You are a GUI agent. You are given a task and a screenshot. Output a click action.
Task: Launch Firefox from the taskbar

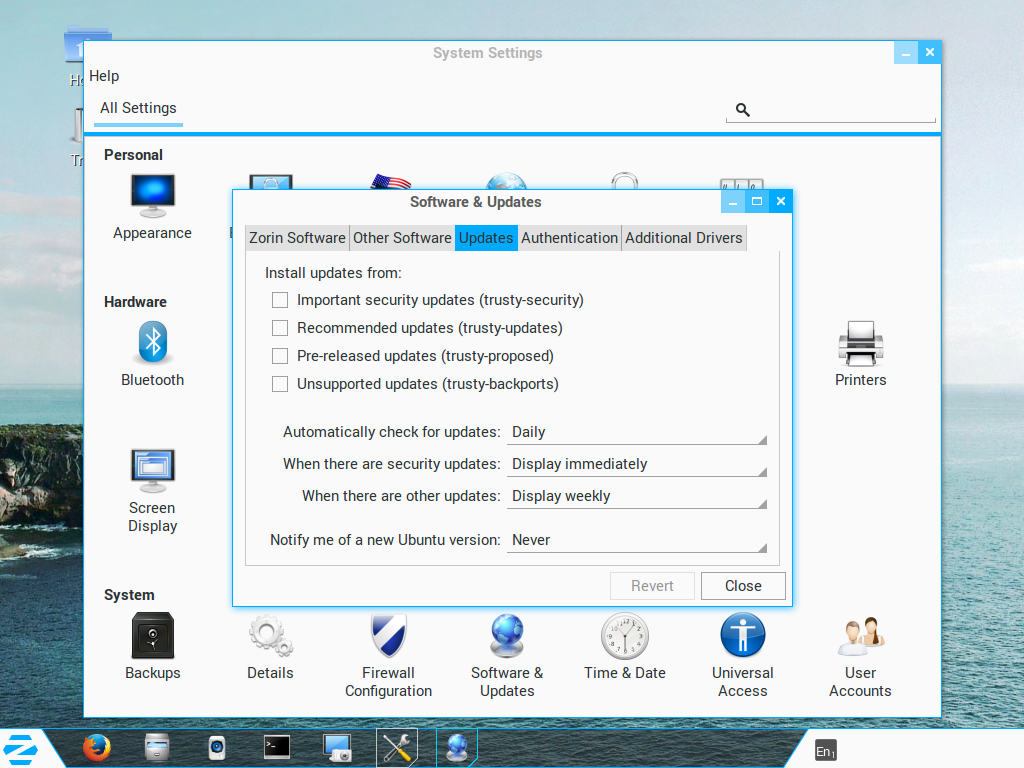97,747
